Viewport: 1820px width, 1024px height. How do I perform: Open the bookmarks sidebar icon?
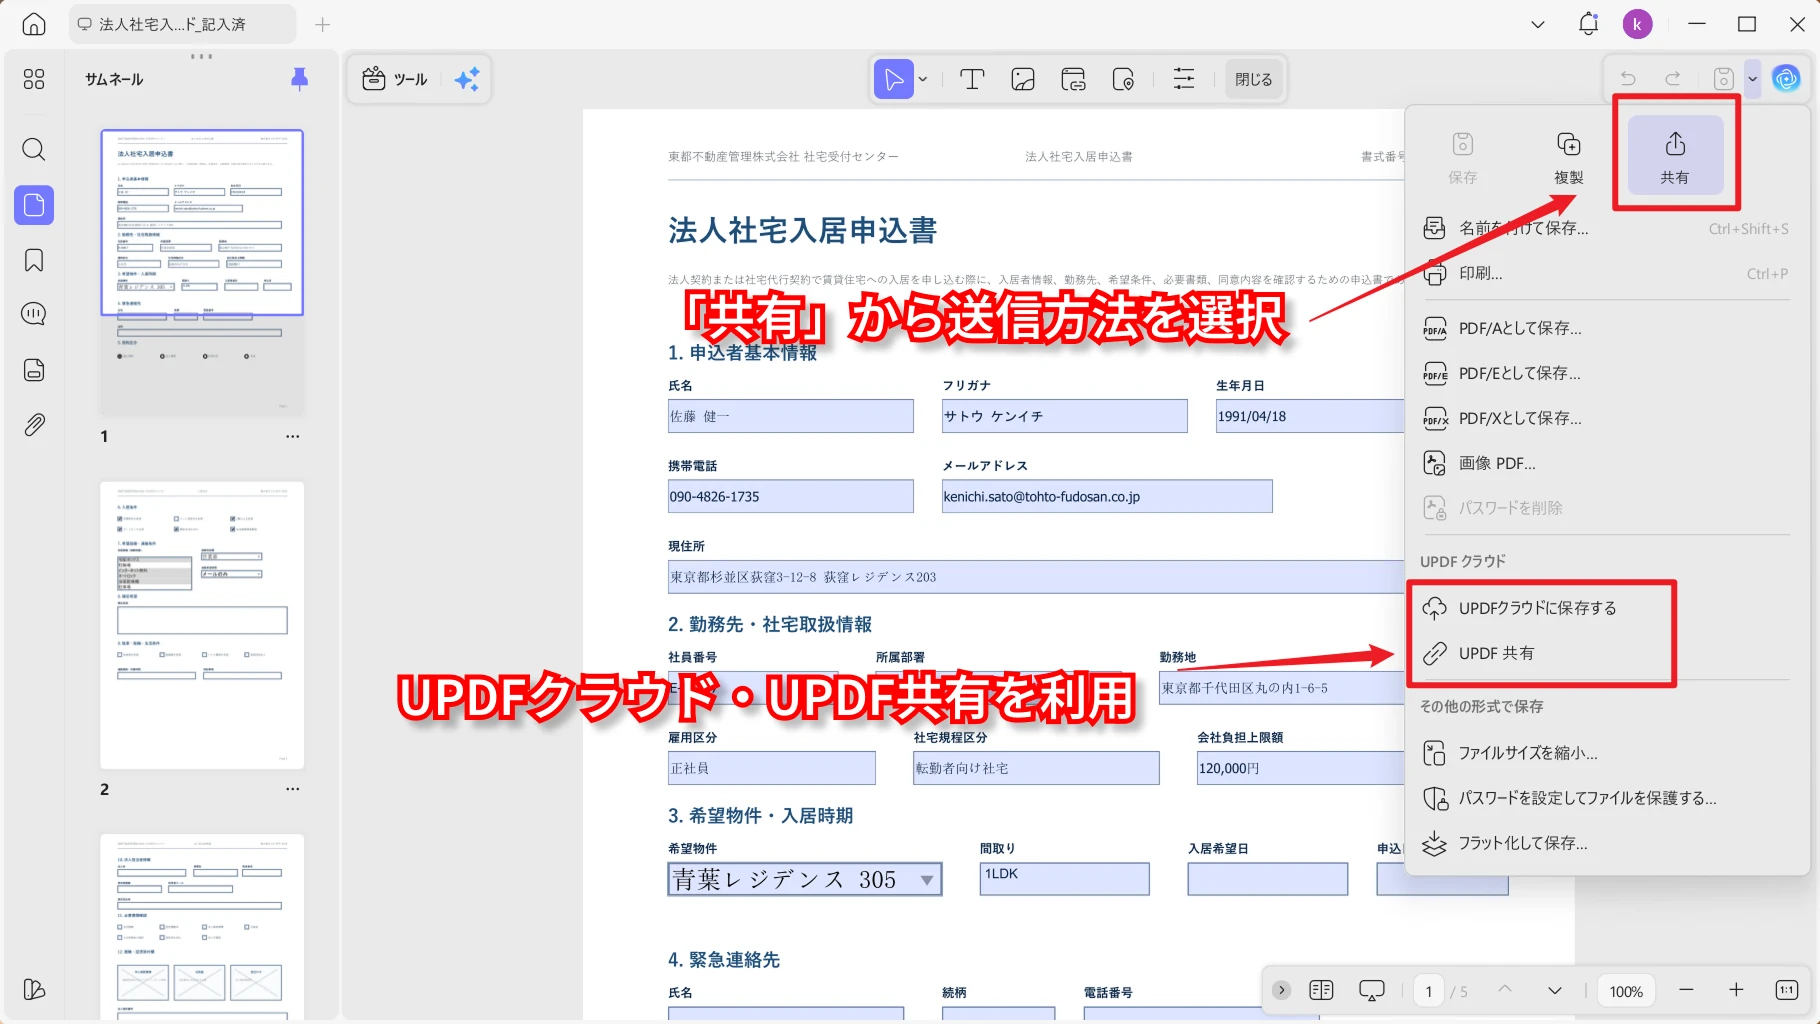click(x=34, y=260)
